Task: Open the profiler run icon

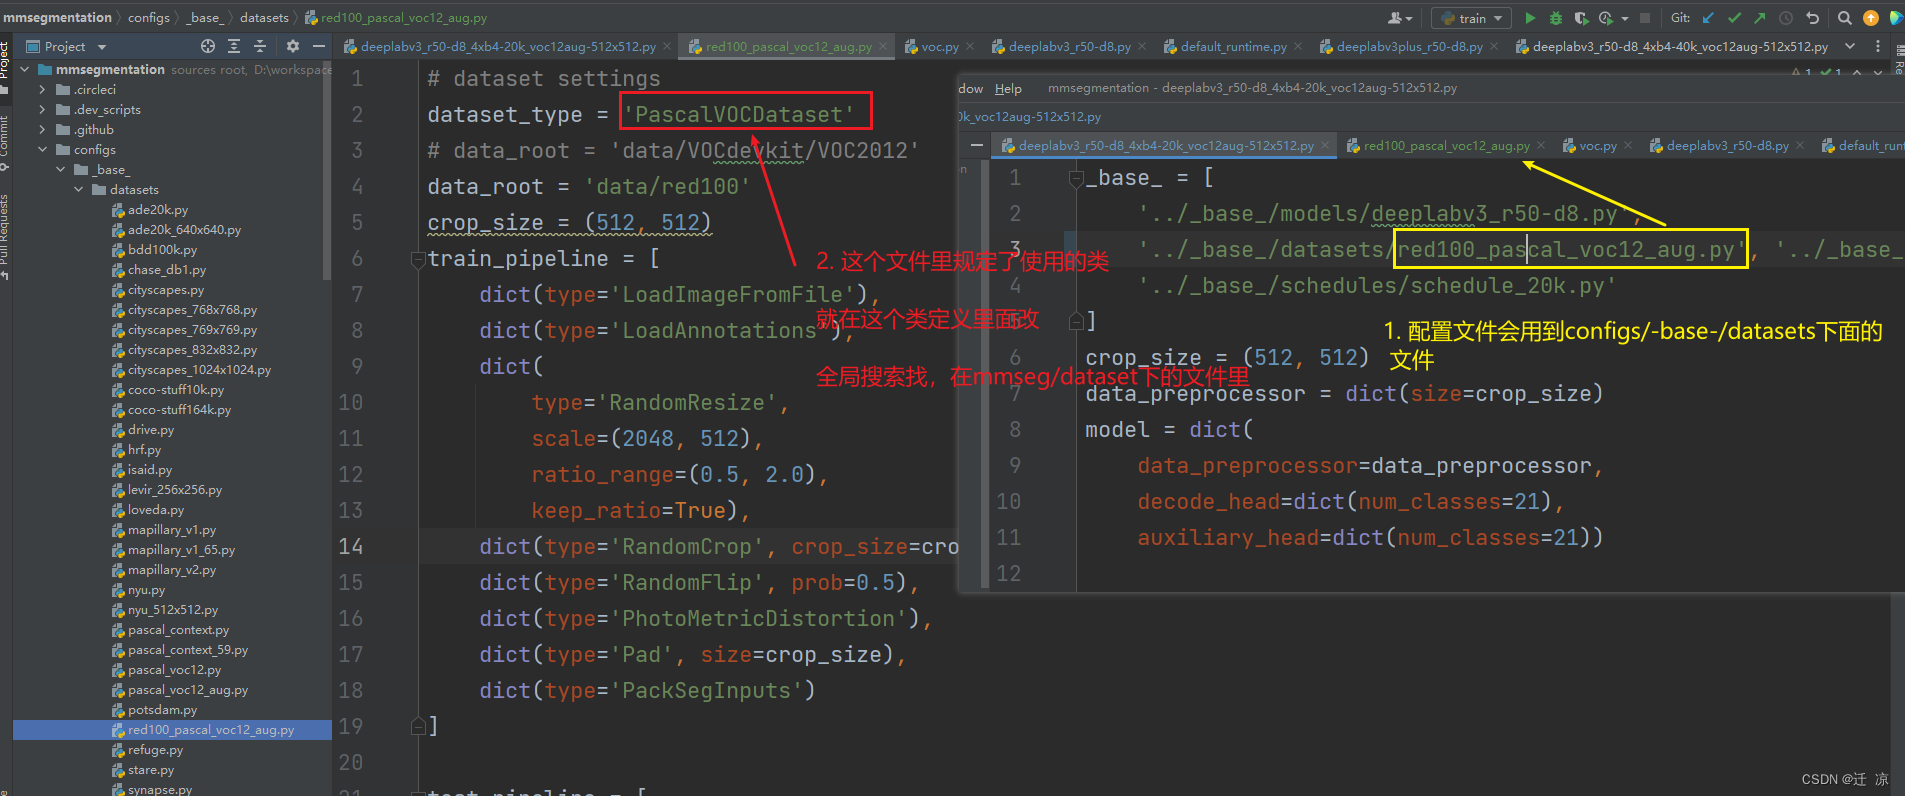Action: pos(1606,18)
